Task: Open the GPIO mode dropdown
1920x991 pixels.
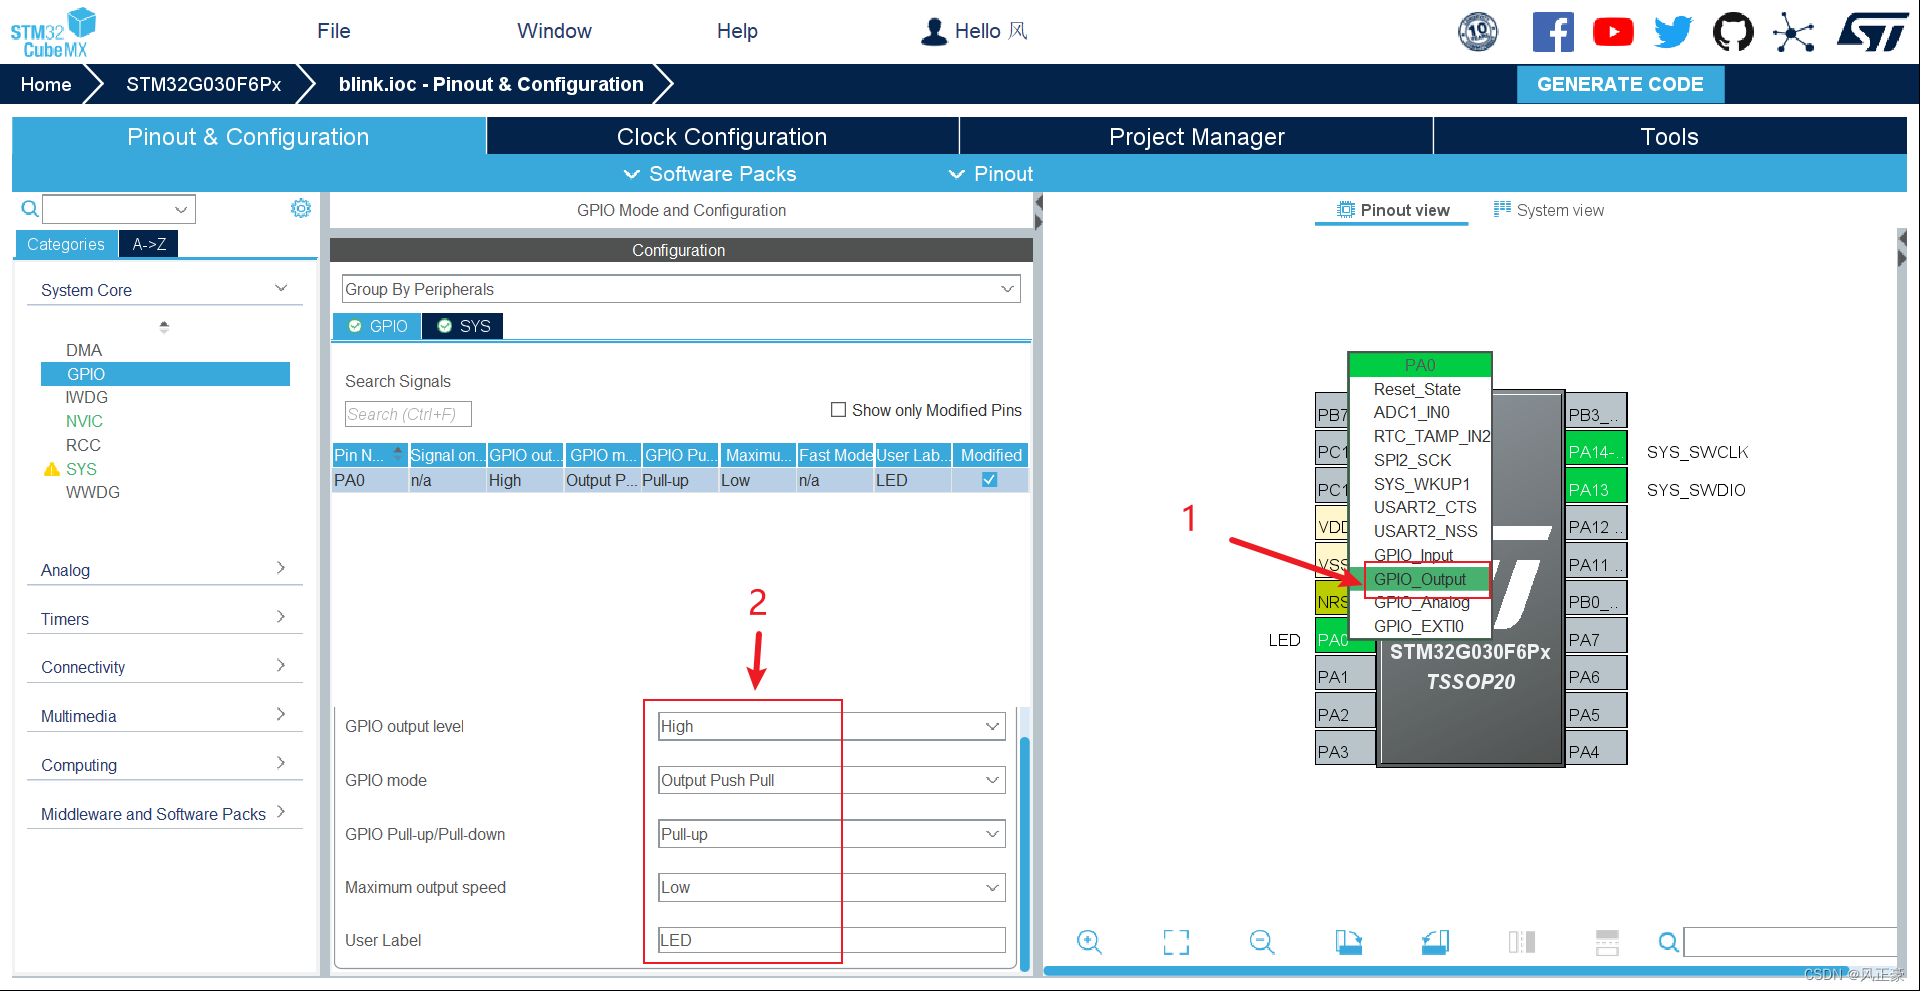Action: point(832,780)
